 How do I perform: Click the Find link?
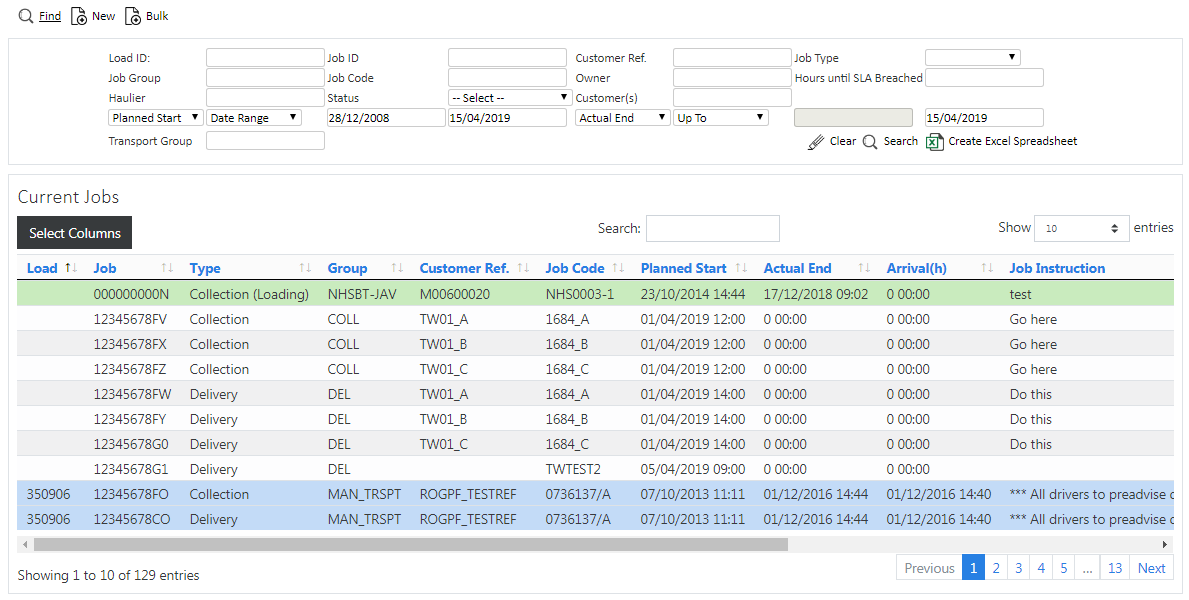point(50,16)
